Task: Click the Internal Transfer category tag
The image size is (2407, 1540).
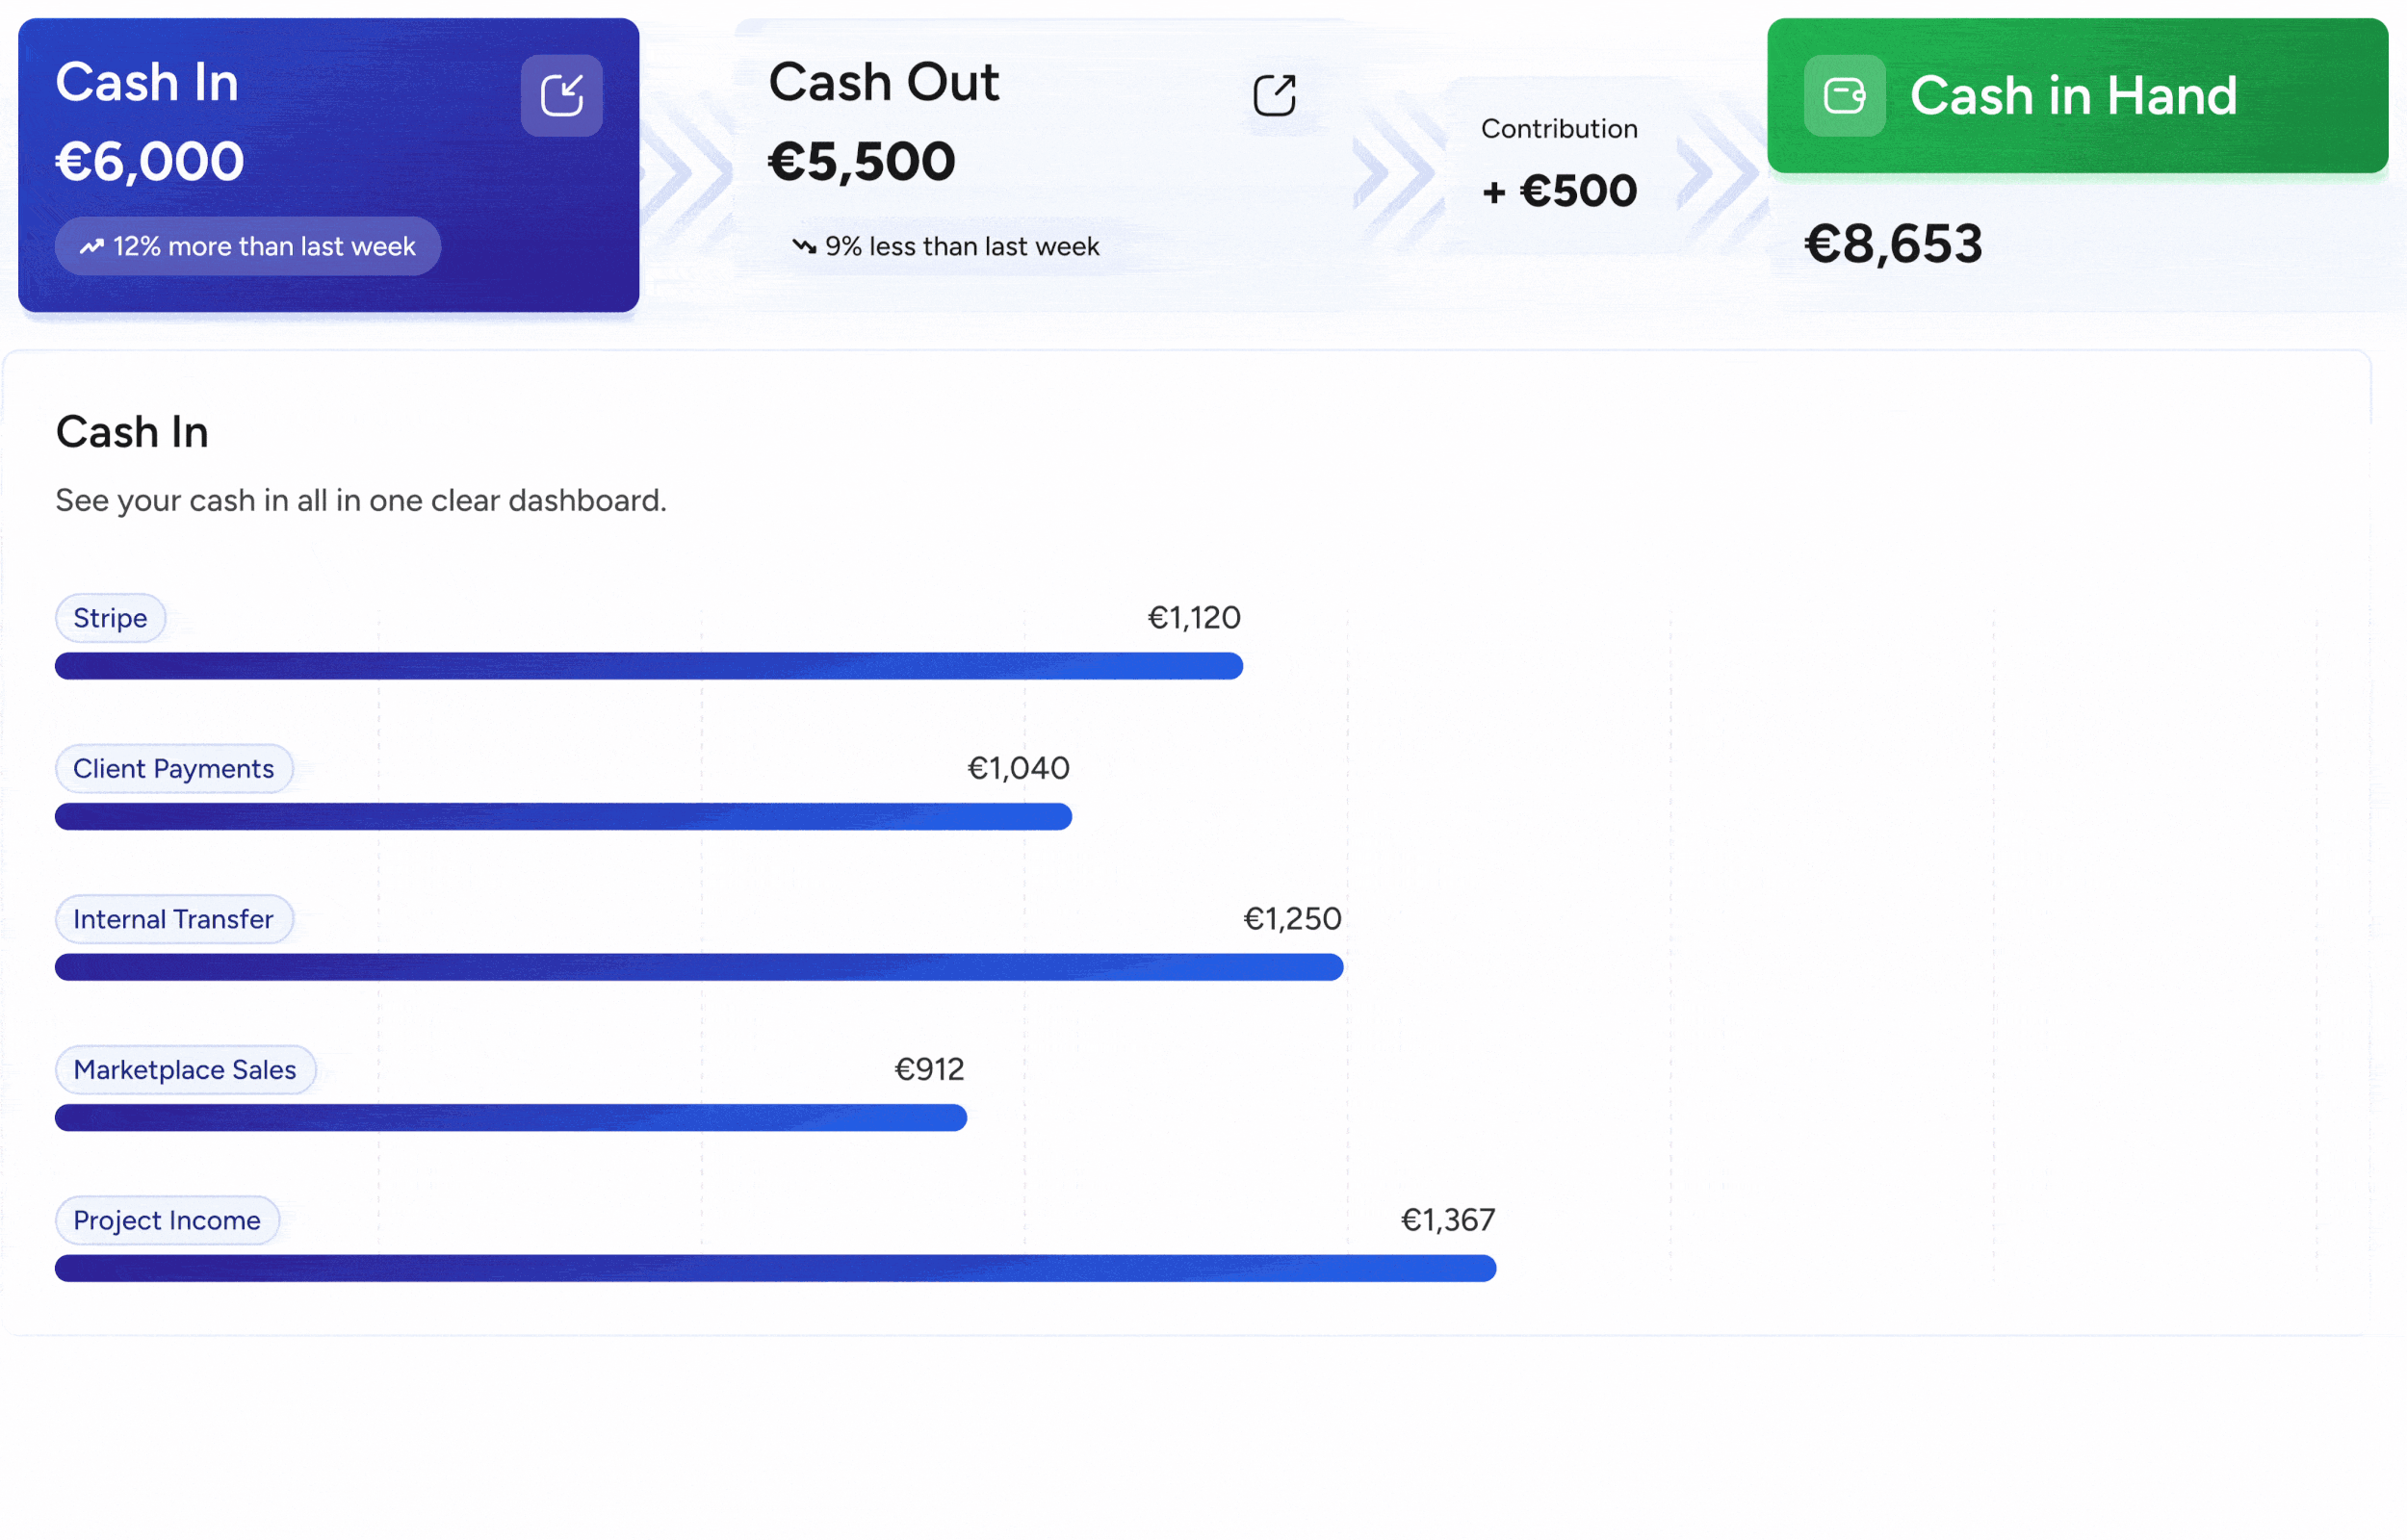Action: point(173,919)
